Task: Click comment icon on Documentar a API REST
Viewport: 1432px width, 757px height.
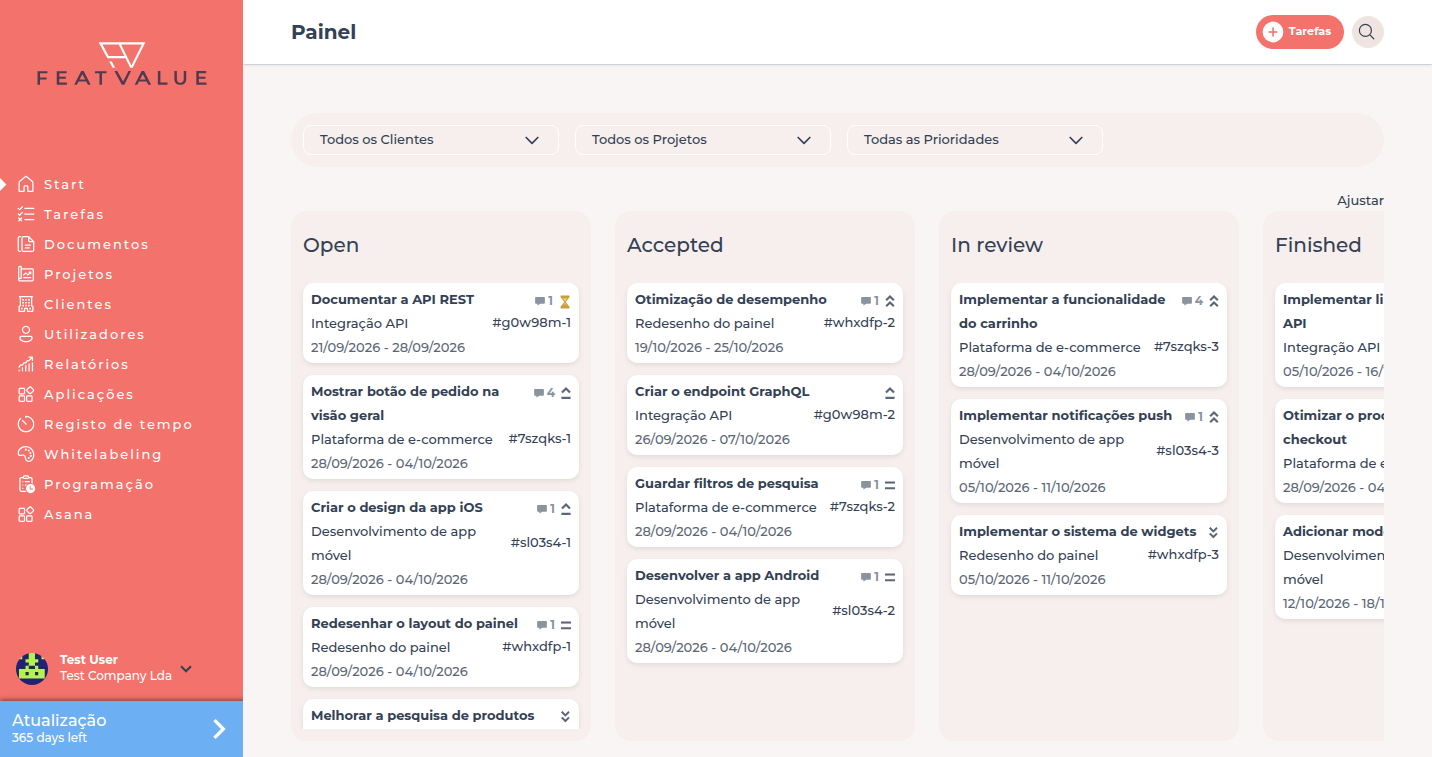Action: [540, 301]
